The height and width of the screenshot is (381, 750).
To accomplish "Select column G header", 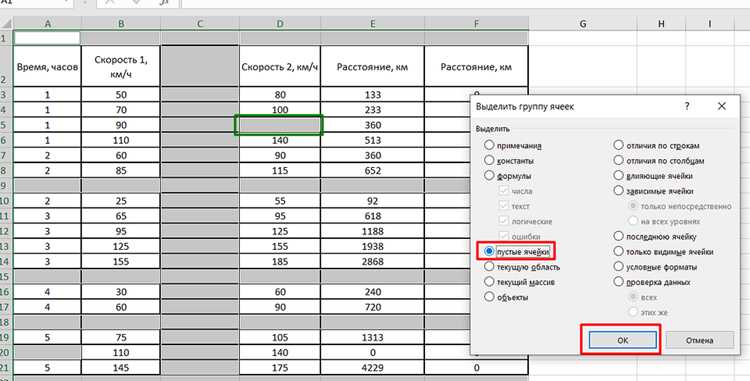I will point(583,23).
